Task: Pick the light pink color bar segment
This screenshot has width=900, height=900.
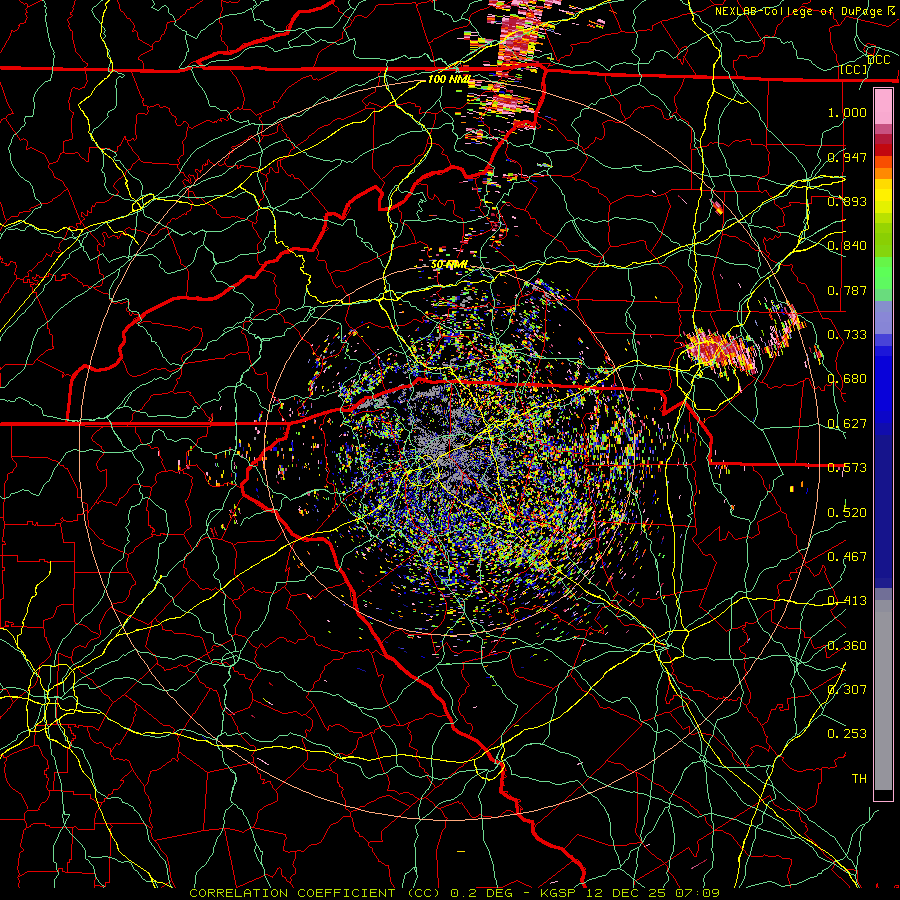Action: click(883, 106)
